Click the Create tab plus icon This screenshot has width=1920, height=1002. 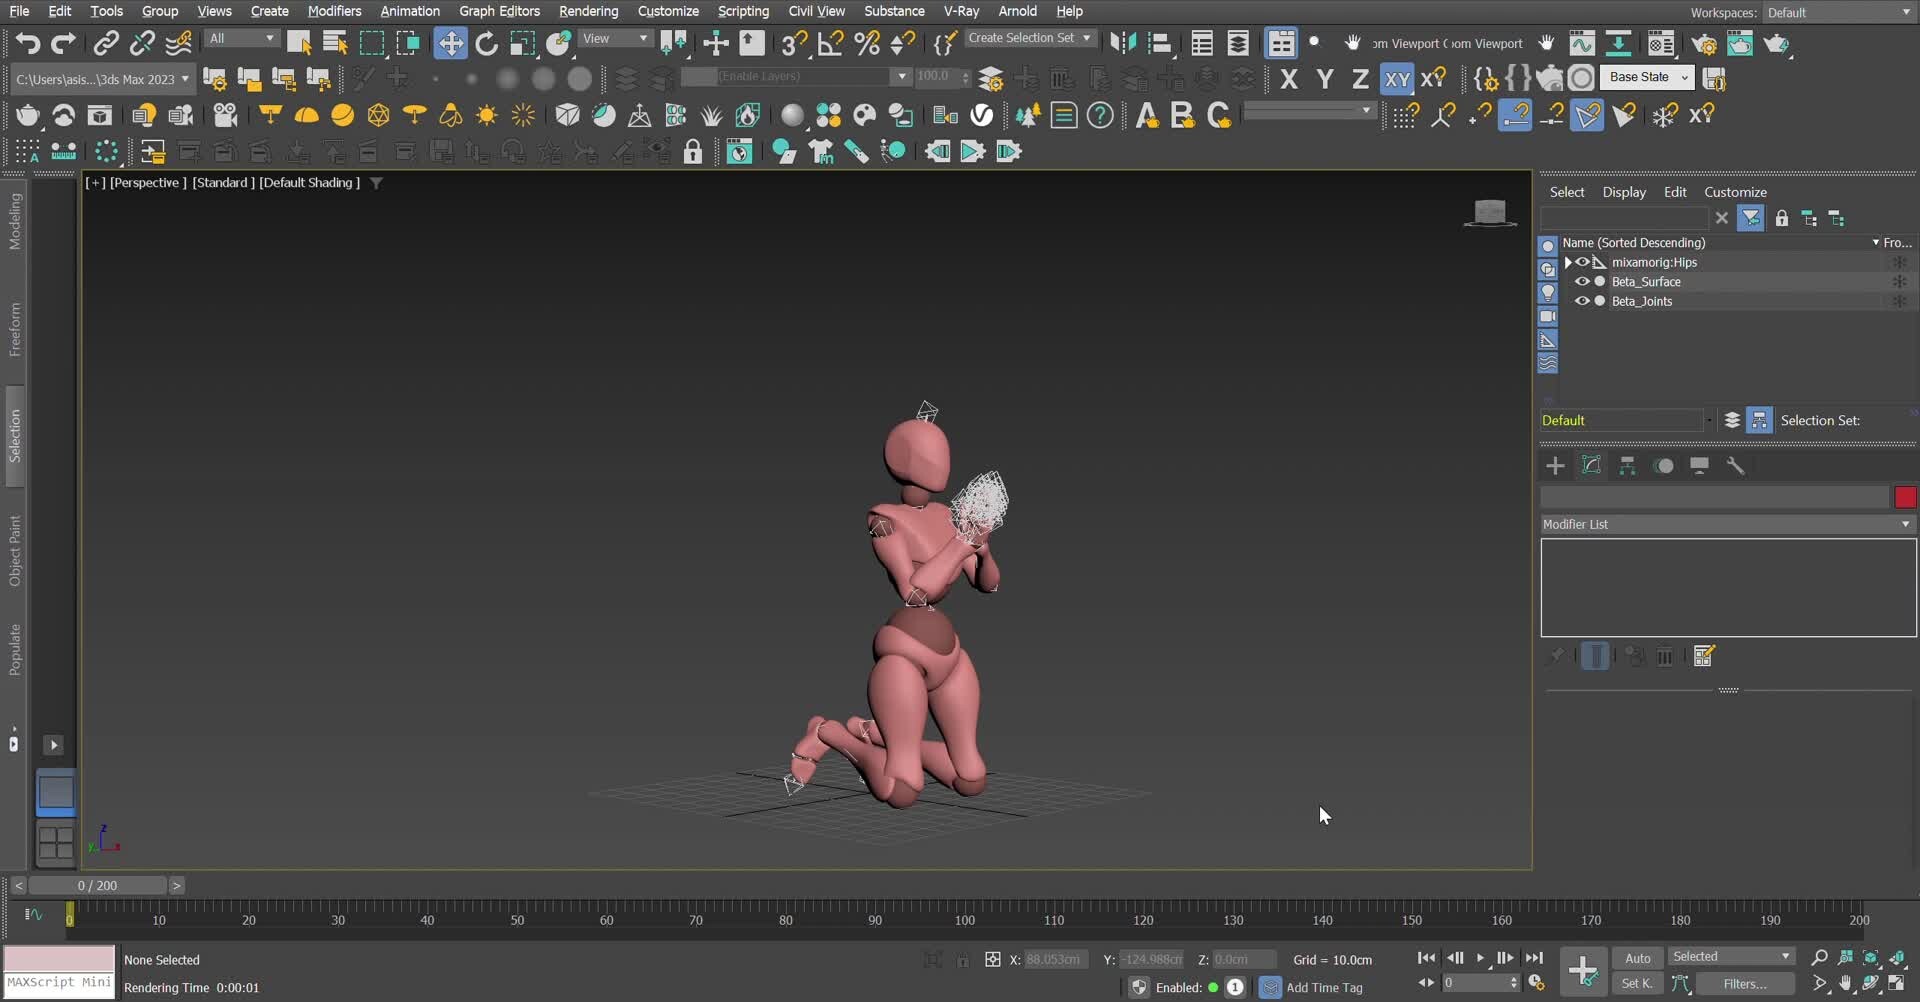tap(1555, 466)
